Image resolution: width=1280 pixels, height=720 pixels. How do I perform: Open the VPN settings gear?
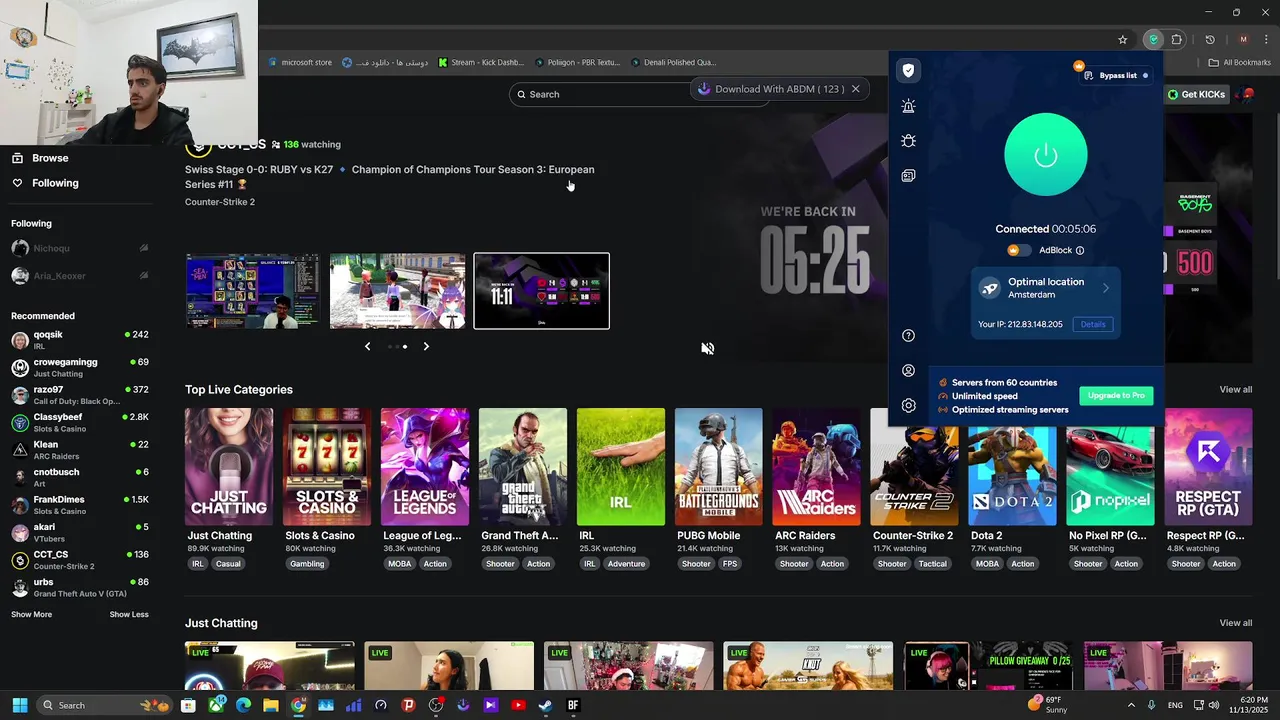(908, 406)
